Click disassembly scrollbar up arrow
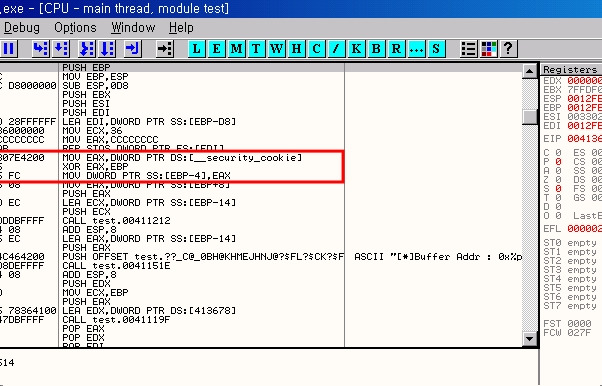The image size is (602, 386). 529,71
